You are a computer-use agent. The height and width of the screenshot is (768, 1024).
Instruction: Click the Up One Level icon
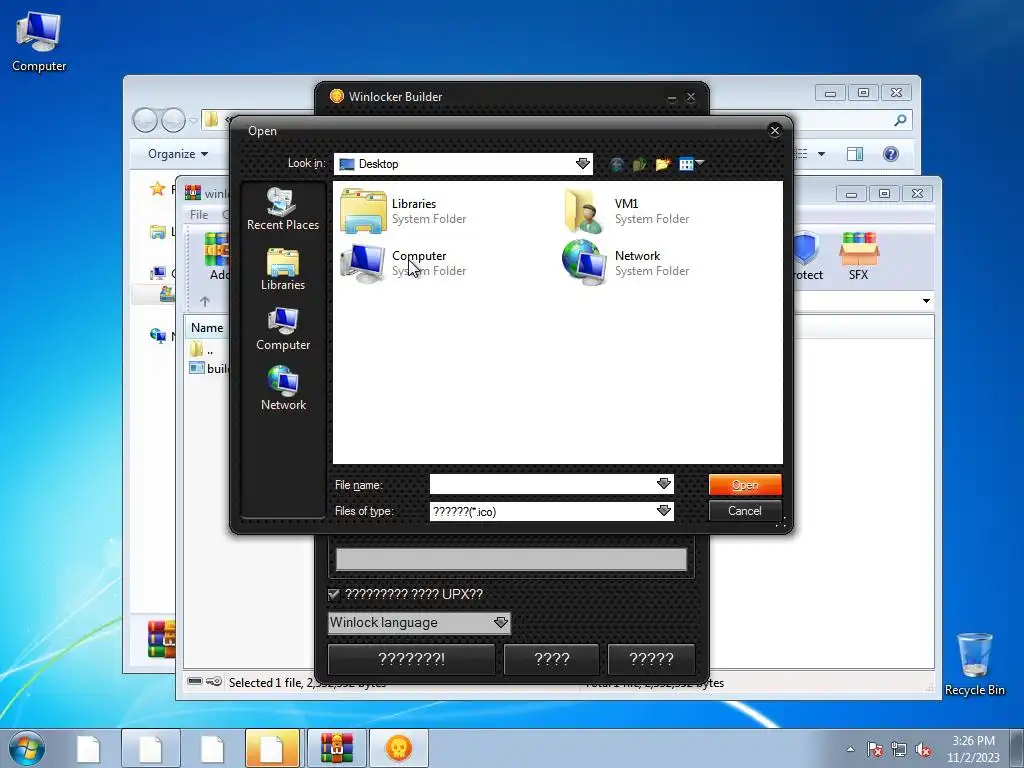tap(639, 164)
